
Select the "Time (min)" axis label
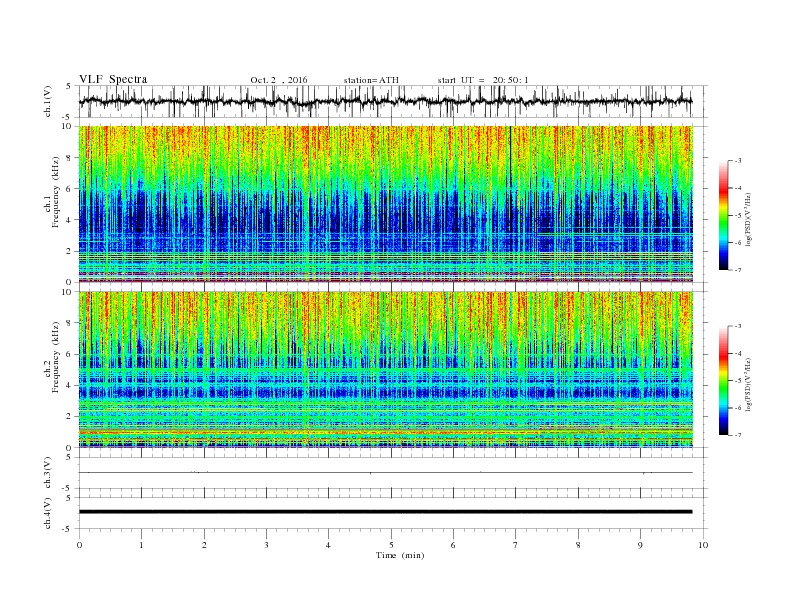[400, 555]
